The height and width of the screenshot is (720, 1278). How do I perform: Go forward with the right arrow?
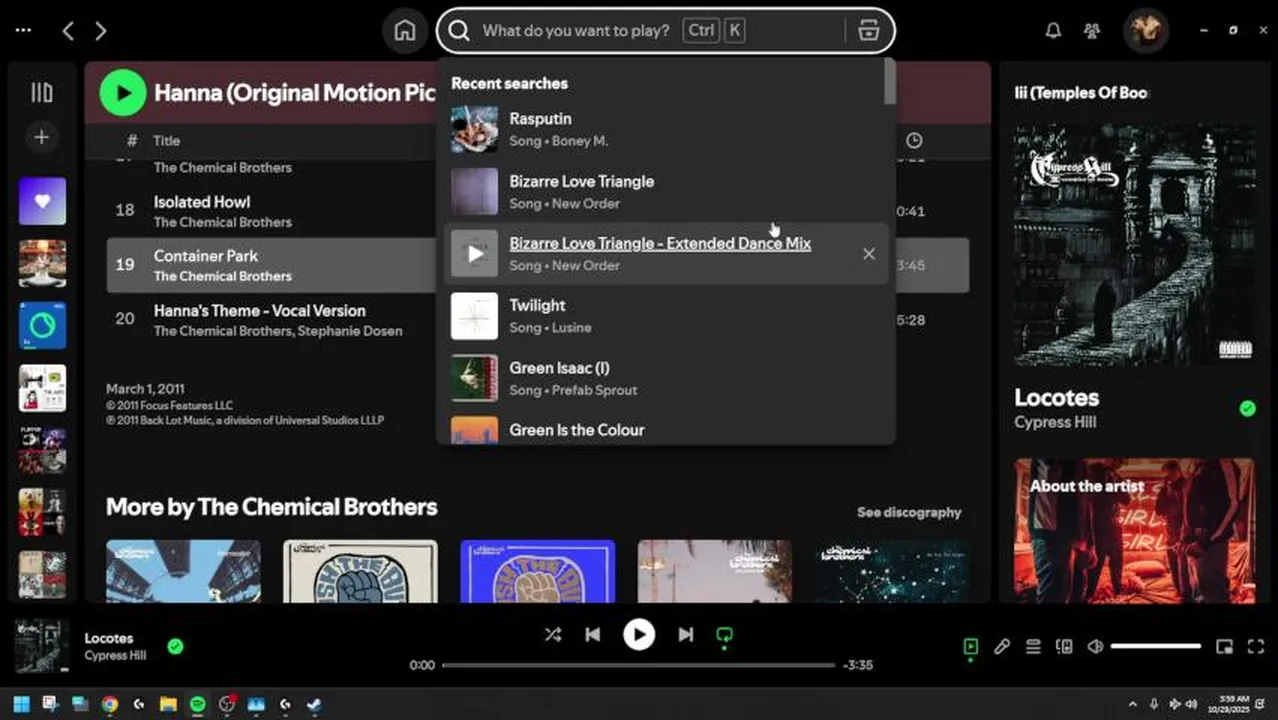100,31
